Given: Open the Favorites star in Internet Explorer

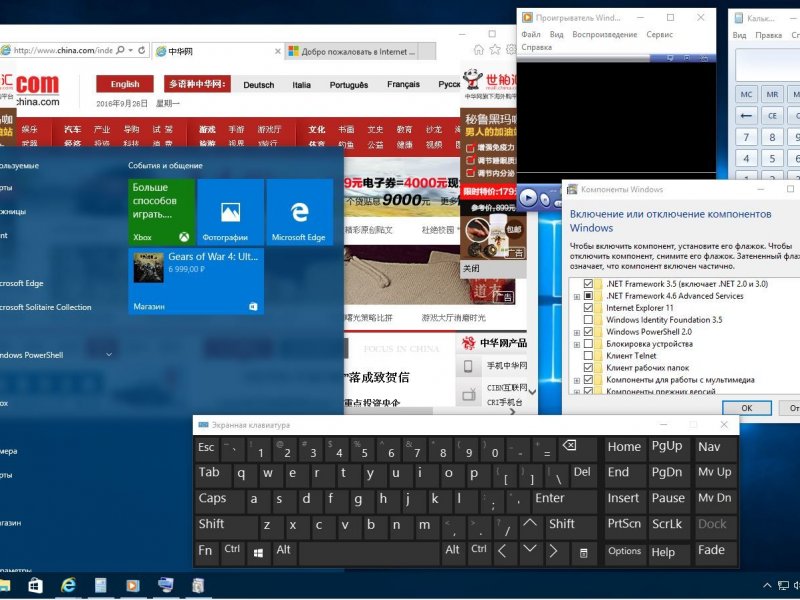Looking at the screenshot, I should (495, 49).
